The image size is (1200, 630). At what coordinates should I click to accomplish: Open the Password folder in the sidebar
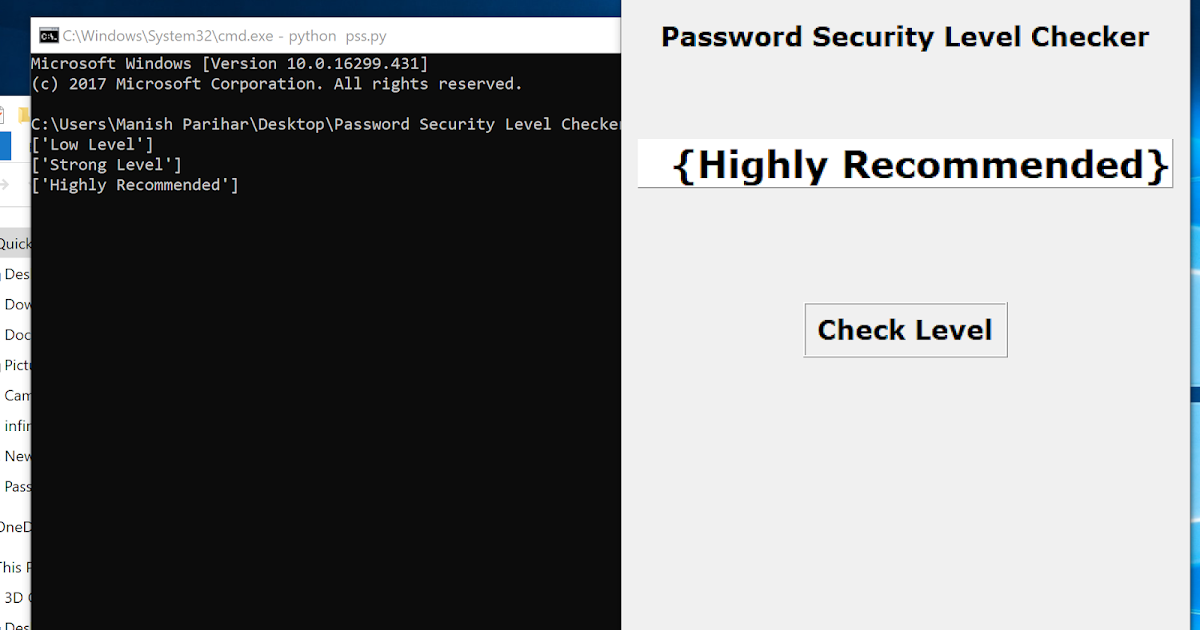12,486
